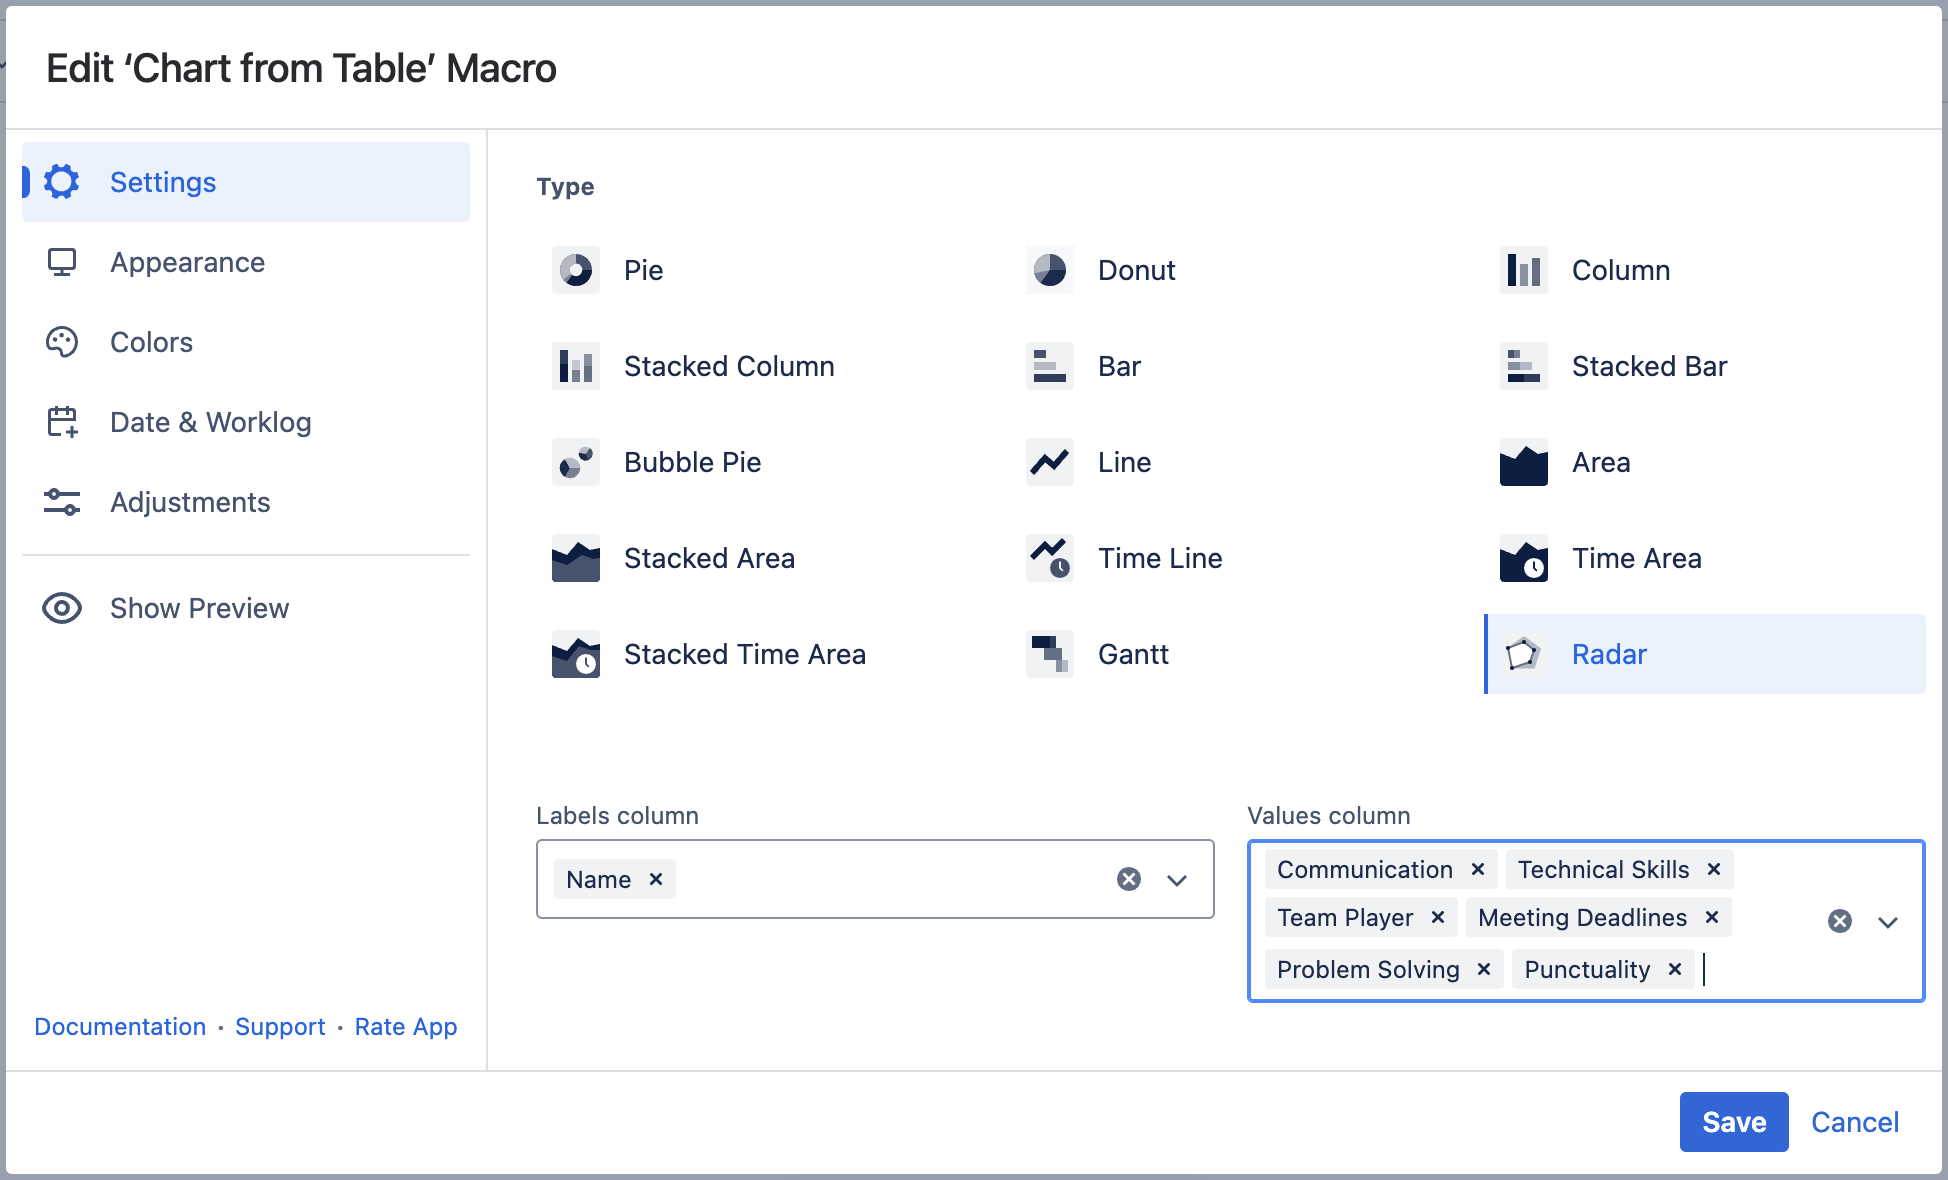Open the Appearance settings tab
Image resolution: width=1948 pixels, height=1180 pixels.
click(x=187, y=262)
